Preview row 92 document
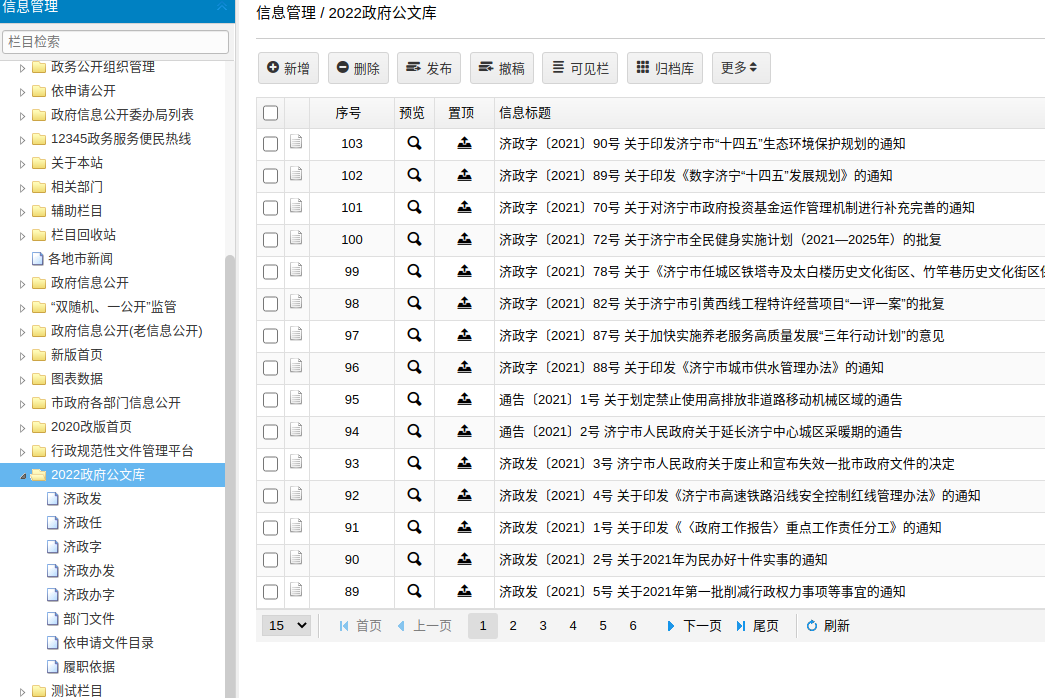 (x=414, y=495)
